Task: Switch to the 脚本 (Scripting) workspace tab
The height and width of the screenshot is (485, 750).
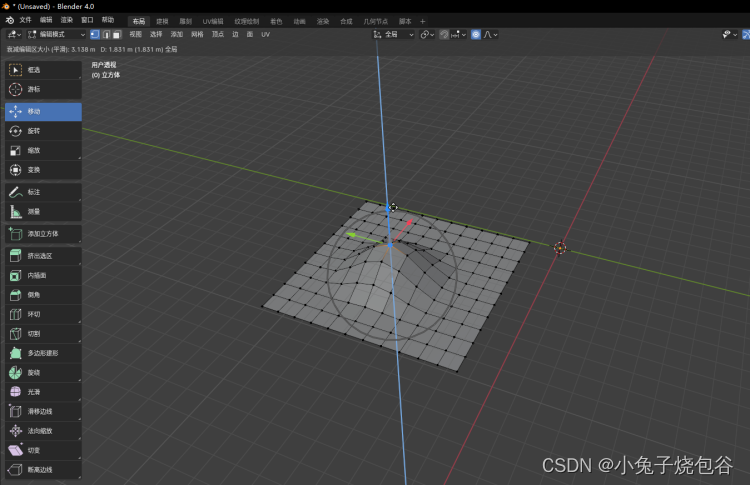Action: 405,22
